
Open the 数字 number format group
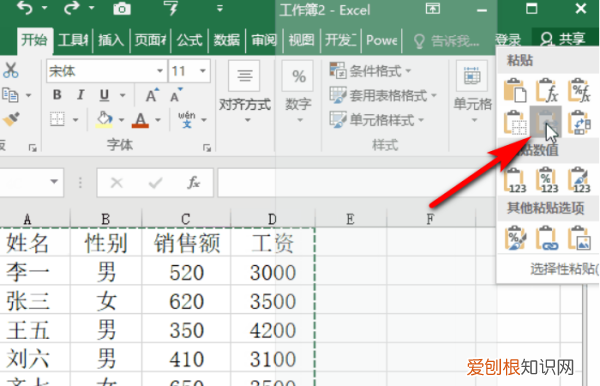[298, 92]
